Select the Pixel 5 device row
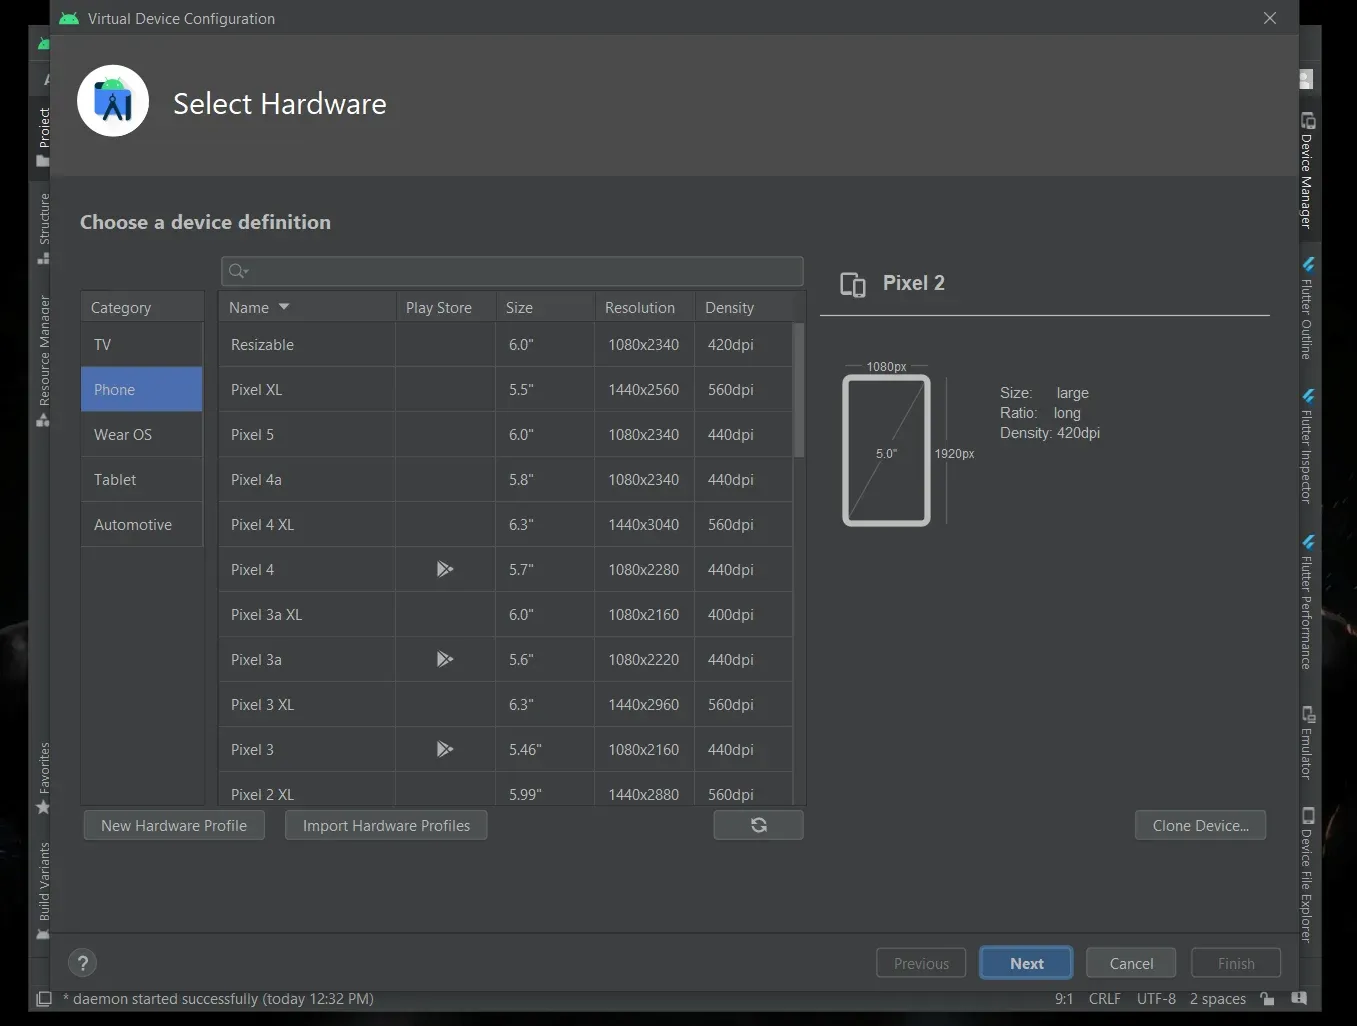 [506, 434]
